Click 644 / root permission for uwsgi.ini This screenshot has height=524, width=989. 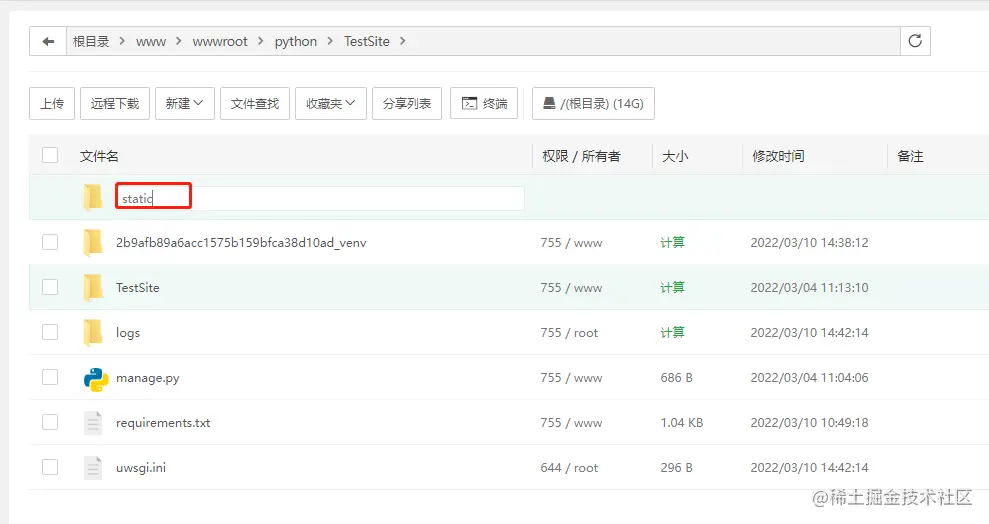569,468
